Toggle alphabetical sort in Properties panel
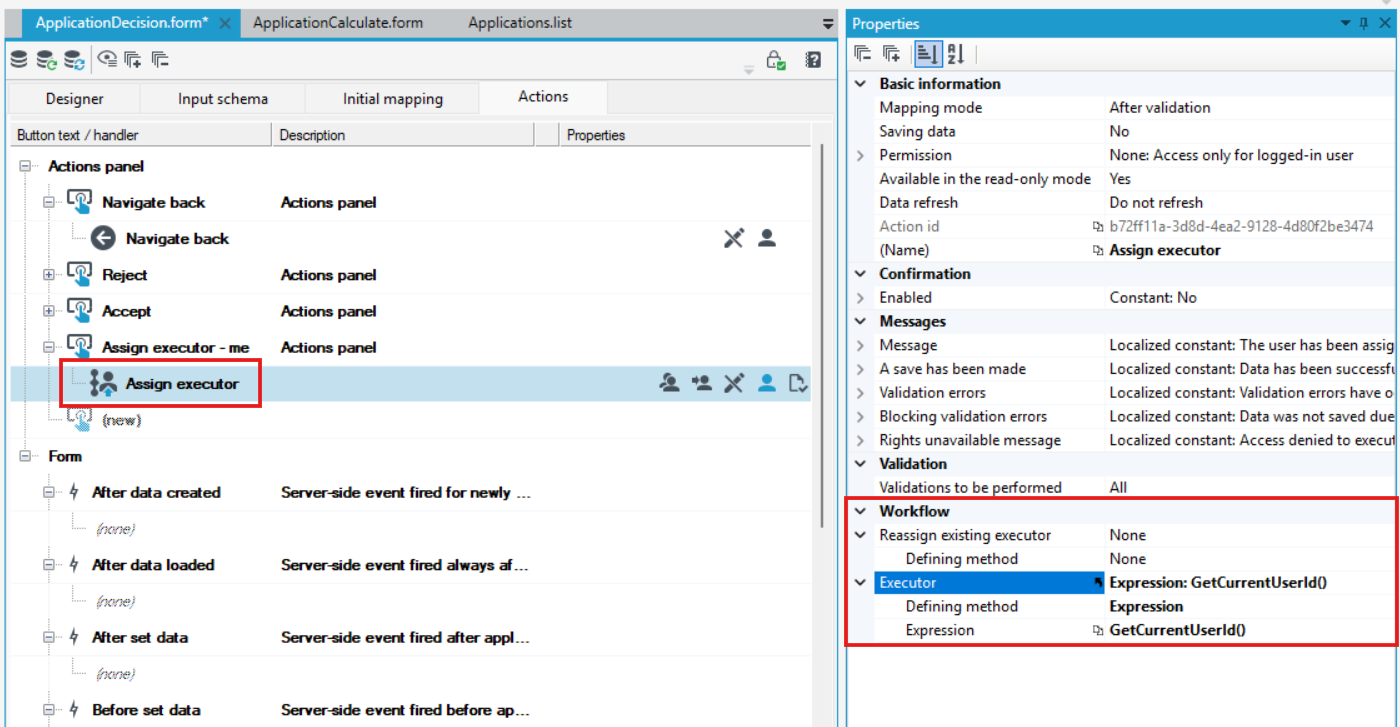Screen dimensions: 1400x727 click(954, 54)
